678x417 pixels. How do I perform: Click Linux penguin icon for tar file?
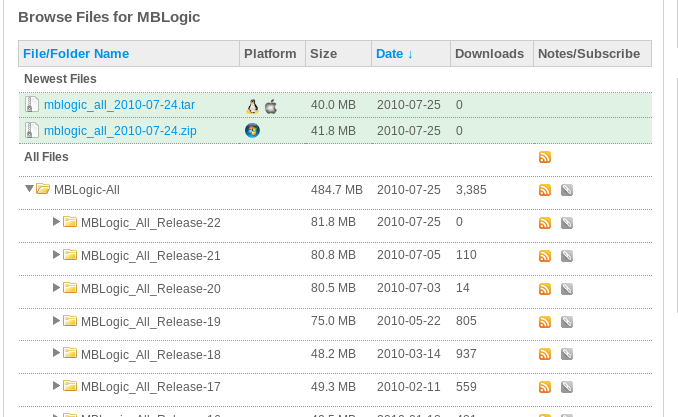click(252, 105)
